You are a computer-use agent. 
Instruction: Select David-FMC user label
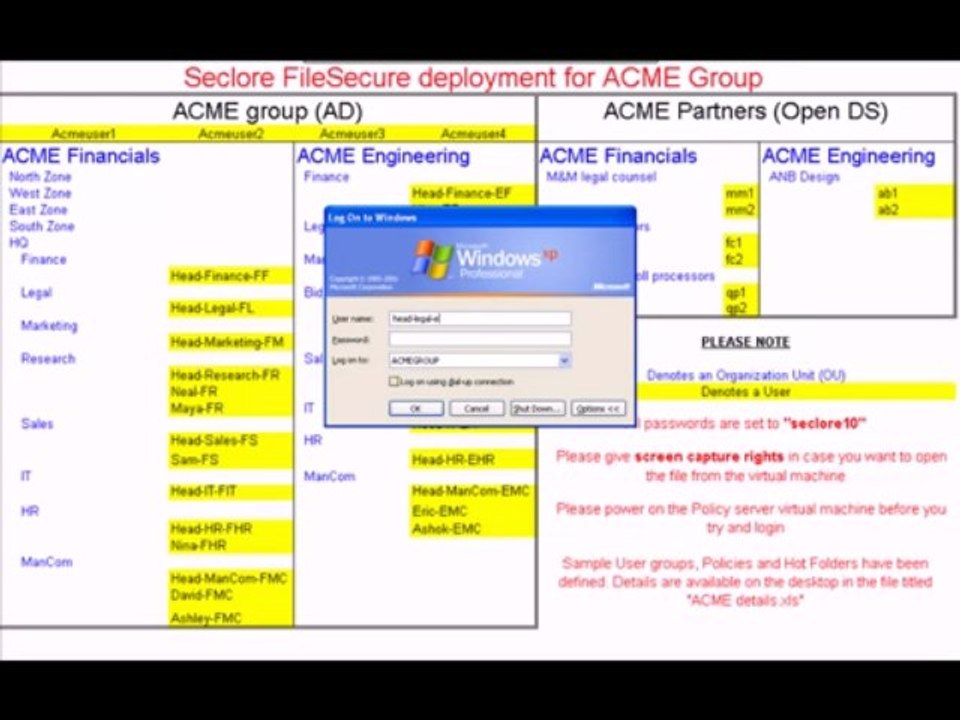(201, 594)
